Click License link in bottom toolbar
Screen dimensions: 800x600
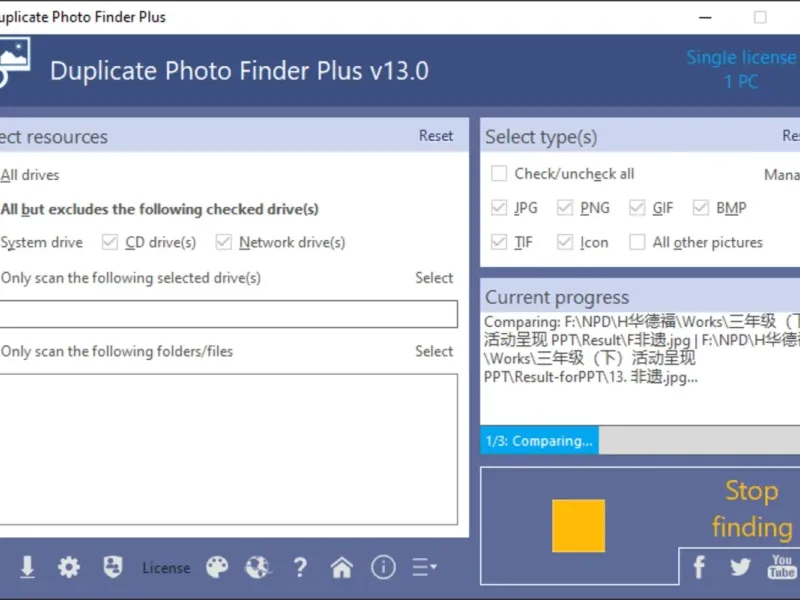pyautogui.click(x=166, y=568)
